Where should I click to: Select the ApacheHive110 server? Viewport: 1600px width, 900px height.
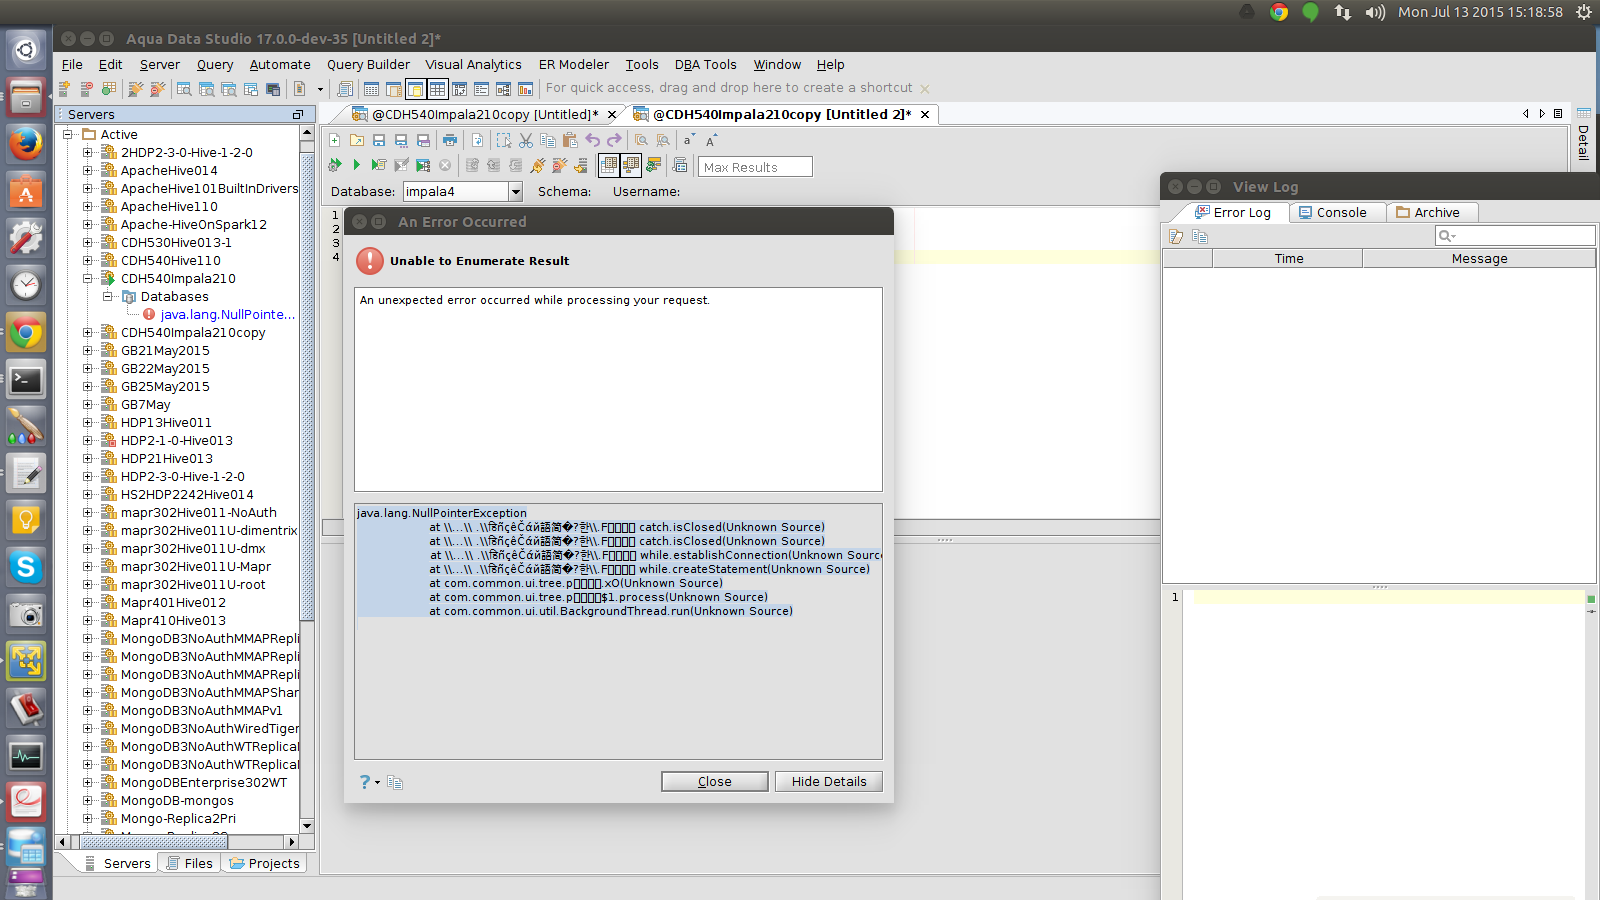coord(169,206)
